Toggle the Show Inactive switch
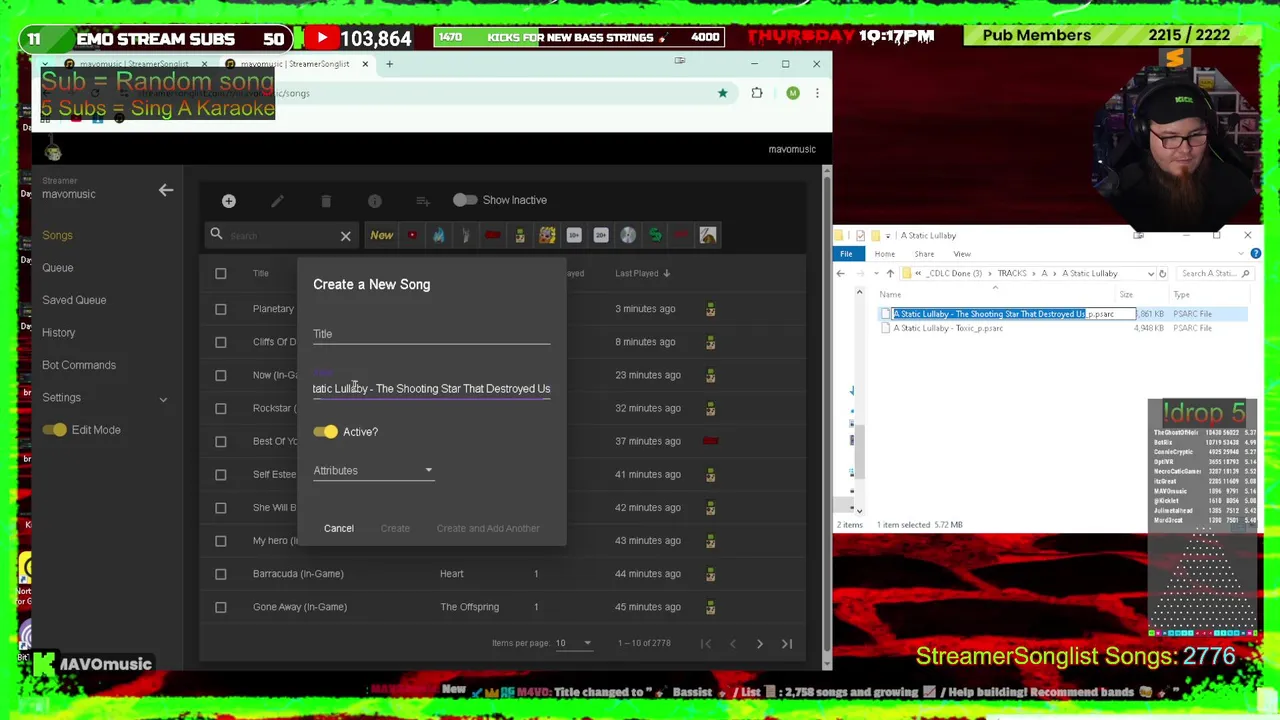Screen dimensions: 1280x720 [x=465, y=200]
